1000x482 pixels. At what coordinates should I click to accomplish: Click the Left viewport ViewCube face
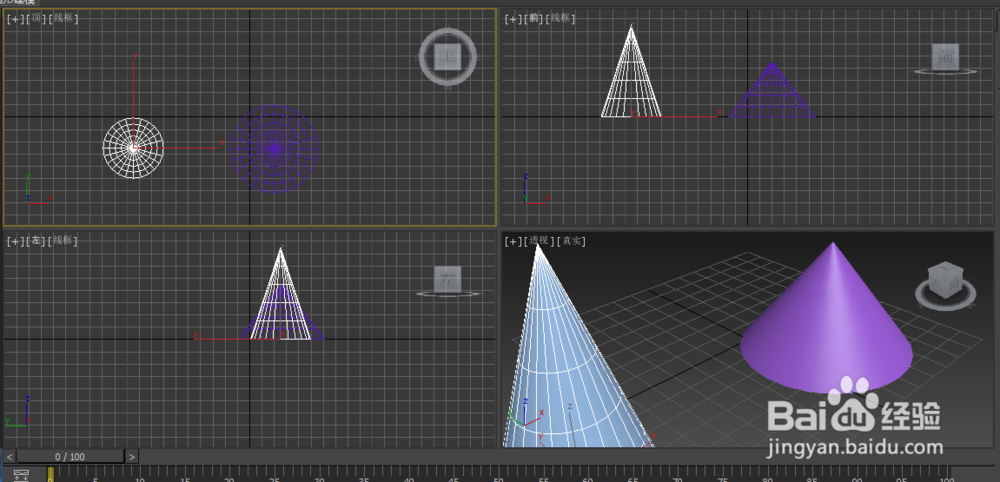click(448, 279)
